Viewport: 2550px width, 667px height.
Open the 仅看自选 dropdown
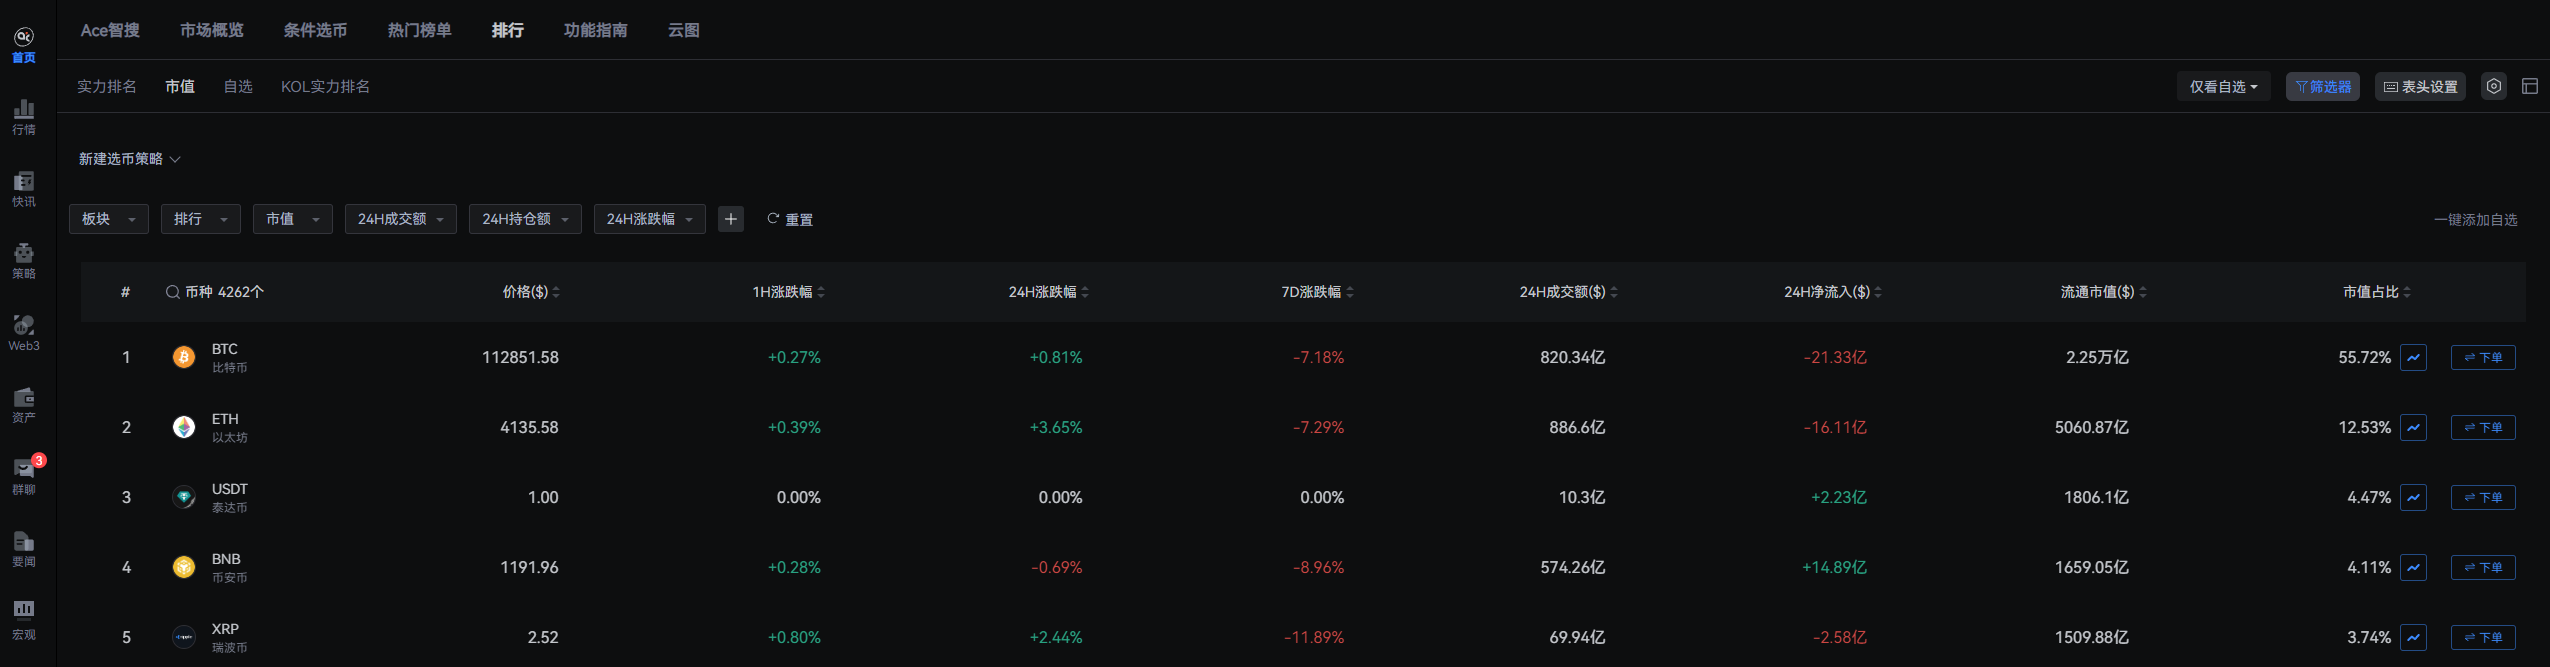coord(2223,87)
